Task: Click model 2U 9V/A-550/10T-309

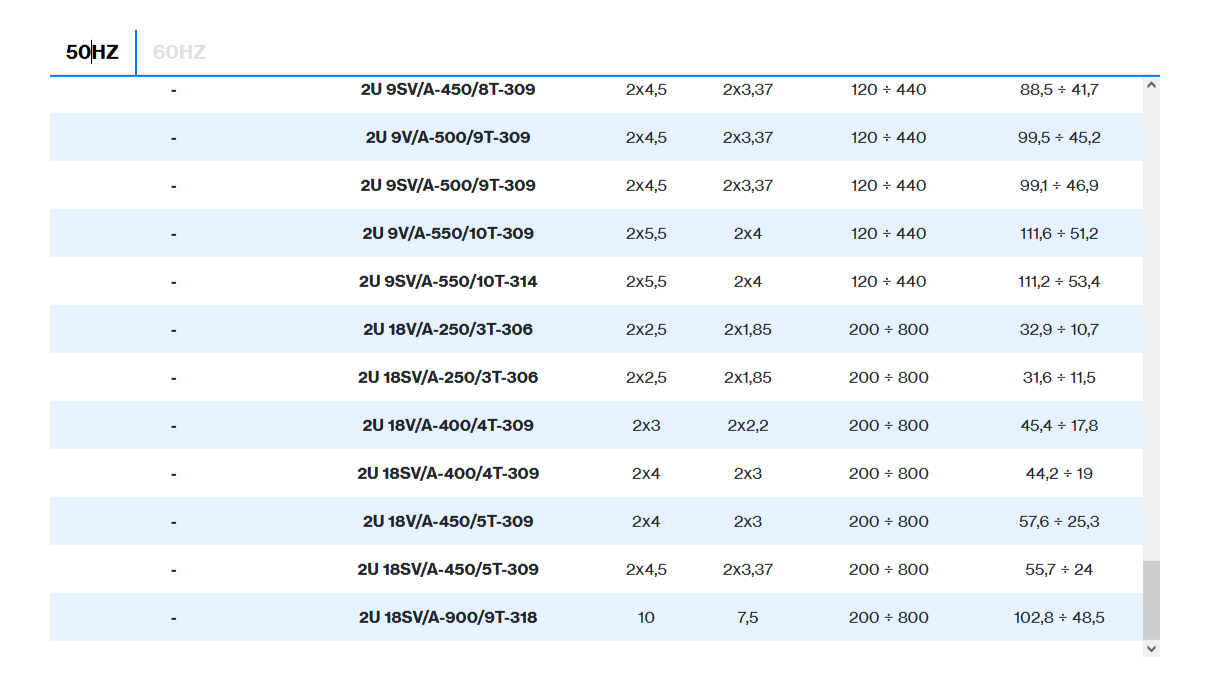Action: pos(447,234)
